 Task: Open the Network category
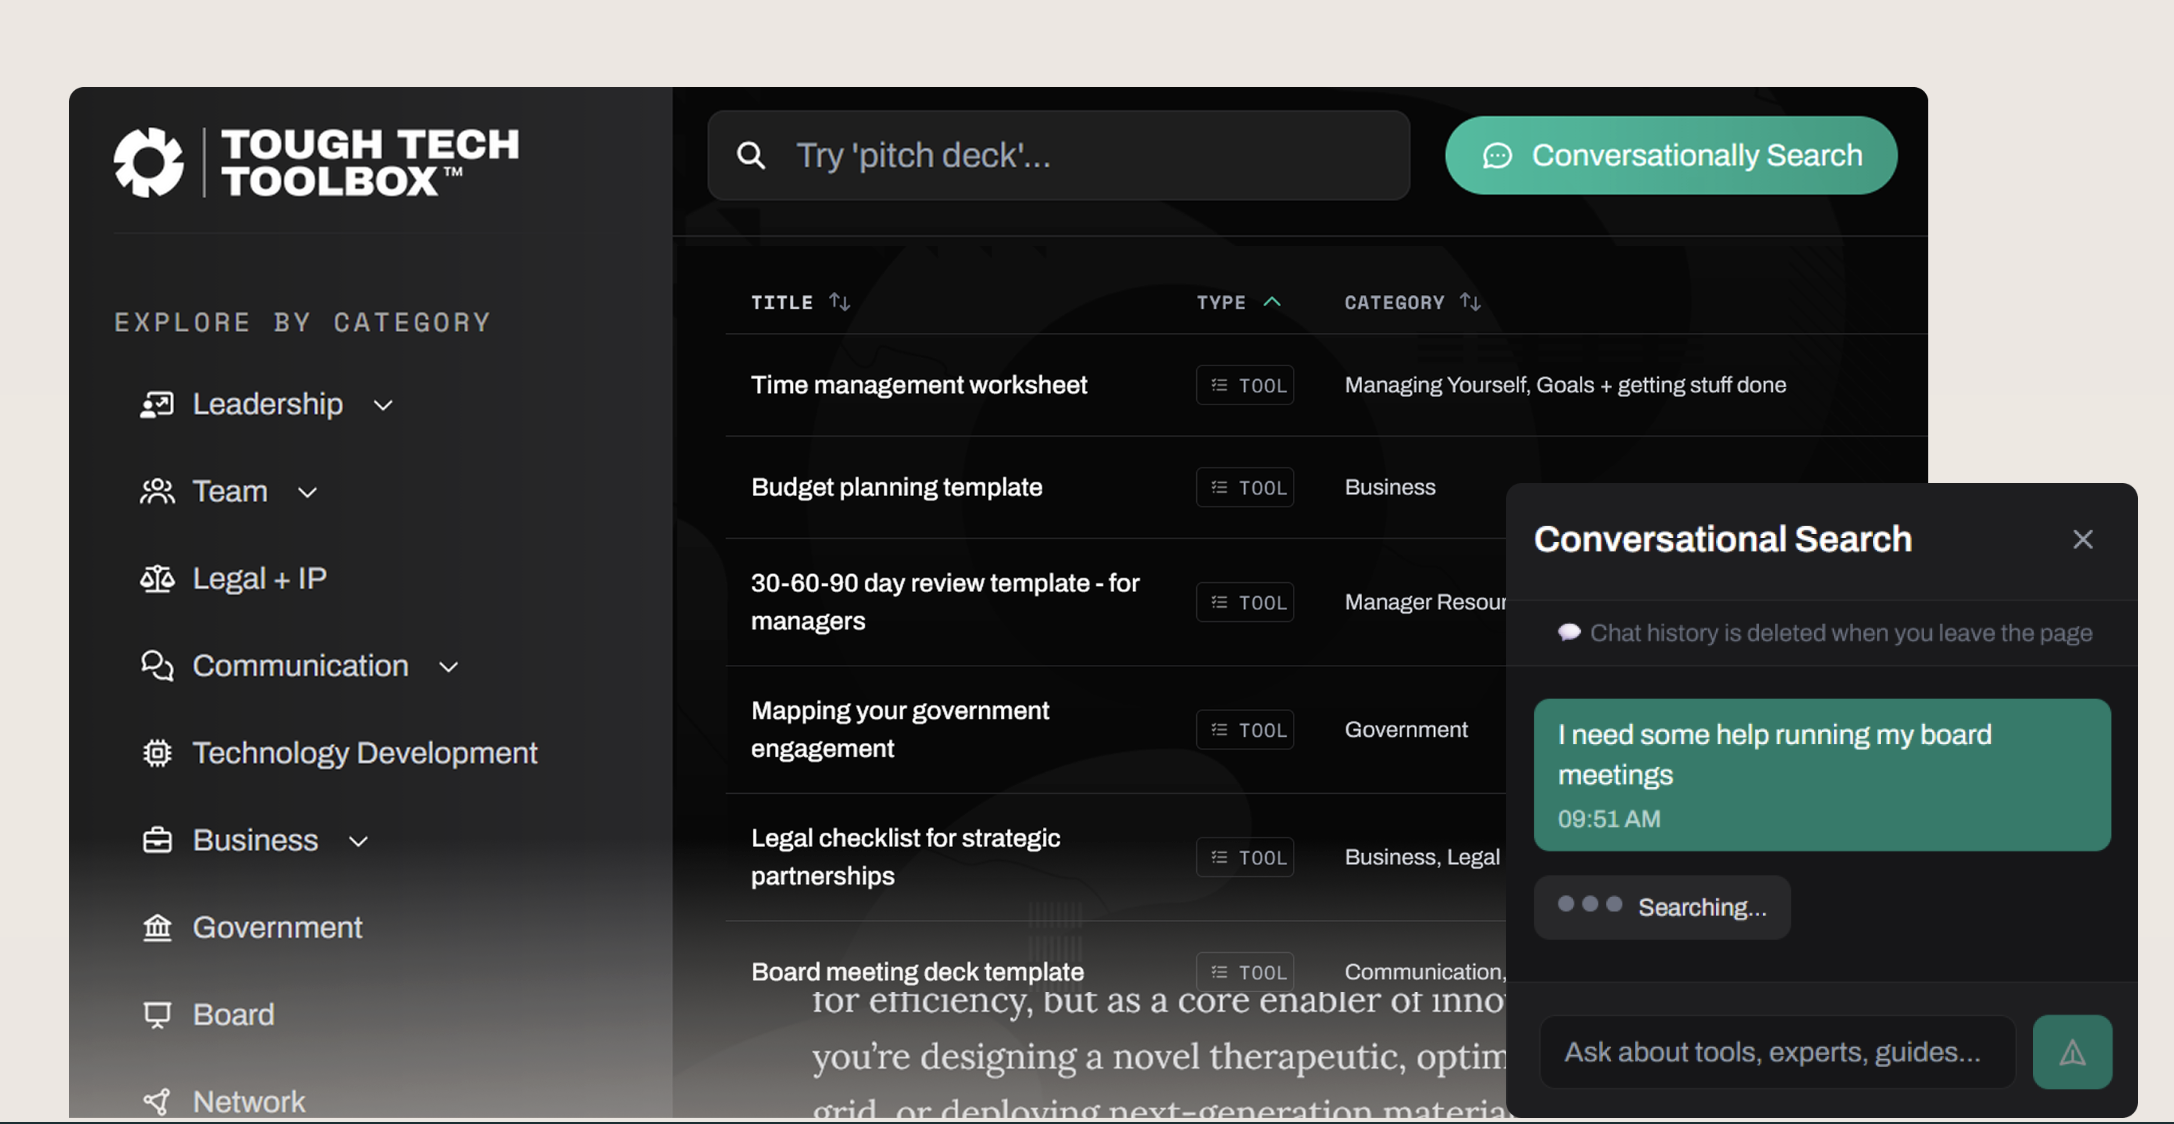pyautogui.click(x=248, y=1101)
